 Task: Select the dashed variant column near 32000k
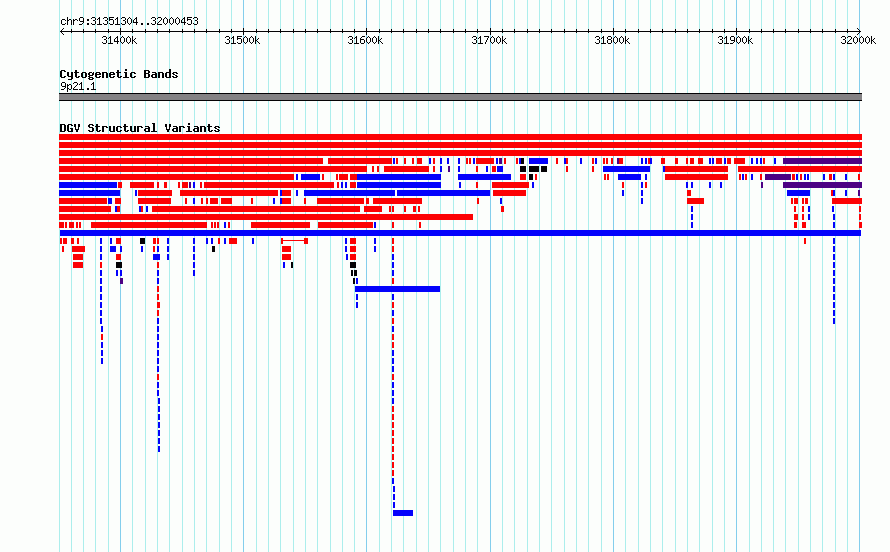click(x=834, y=281)
